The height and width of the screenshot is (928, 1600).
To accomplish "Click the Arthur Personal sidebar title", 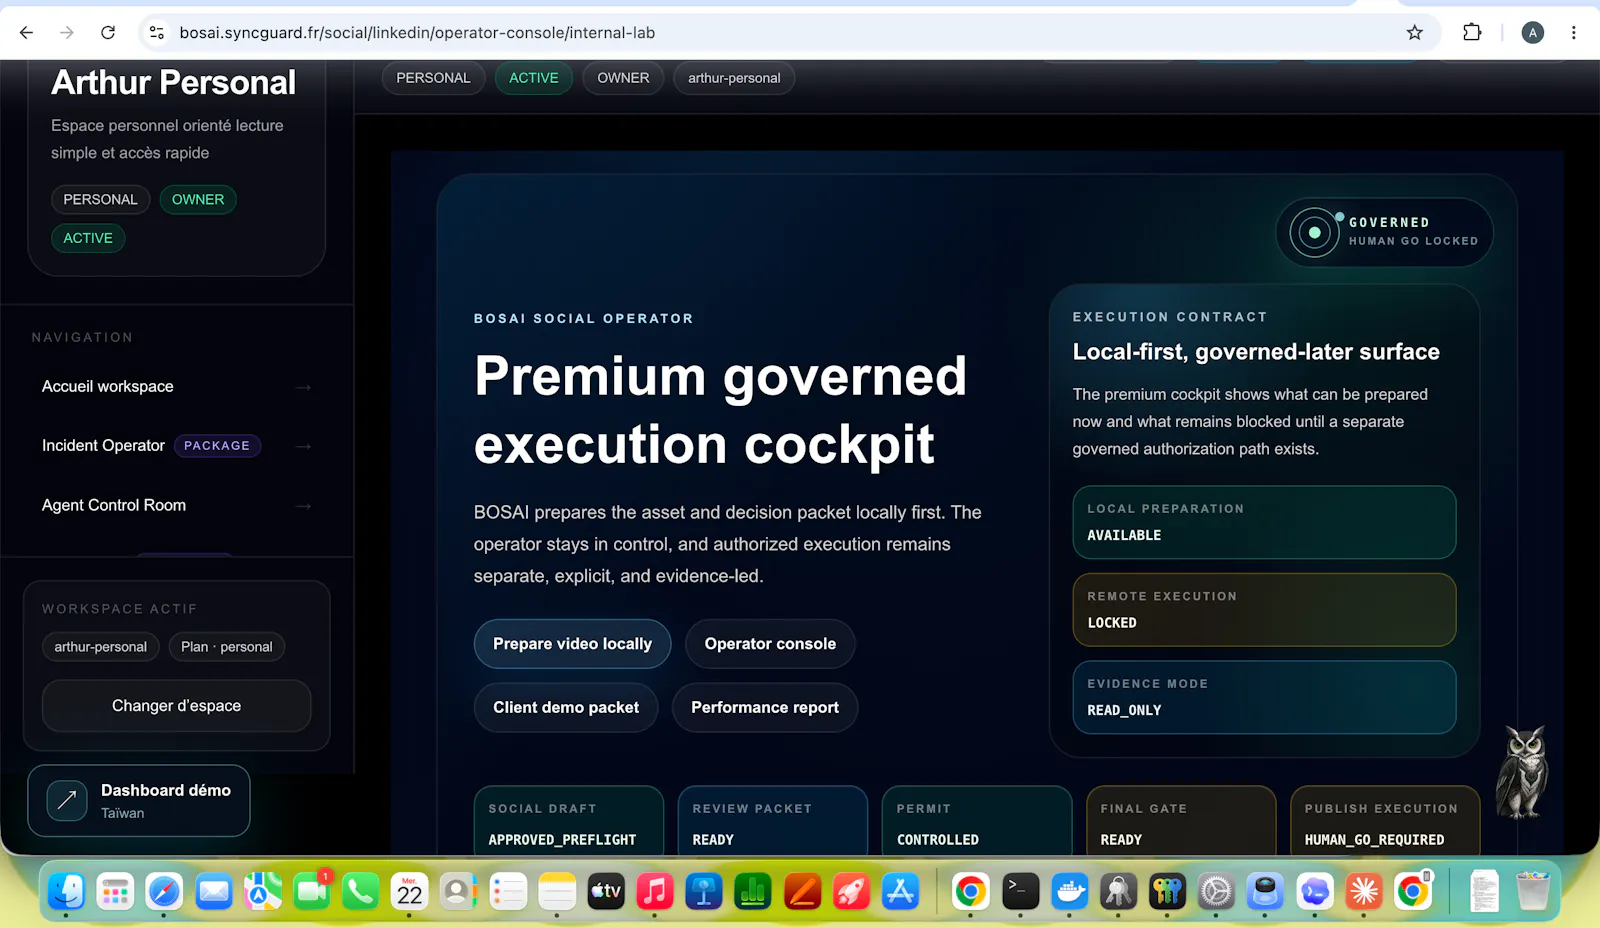I will tap(173, 82).
